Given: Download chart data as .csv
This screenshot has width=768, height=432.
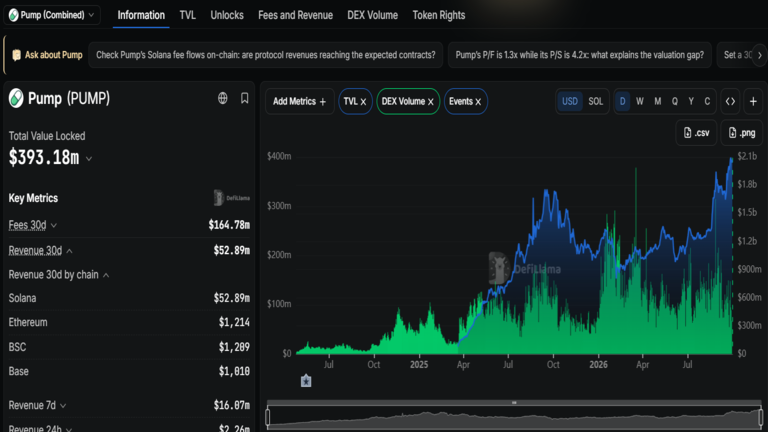Looking at the screenshot, I should pos(696,133).
